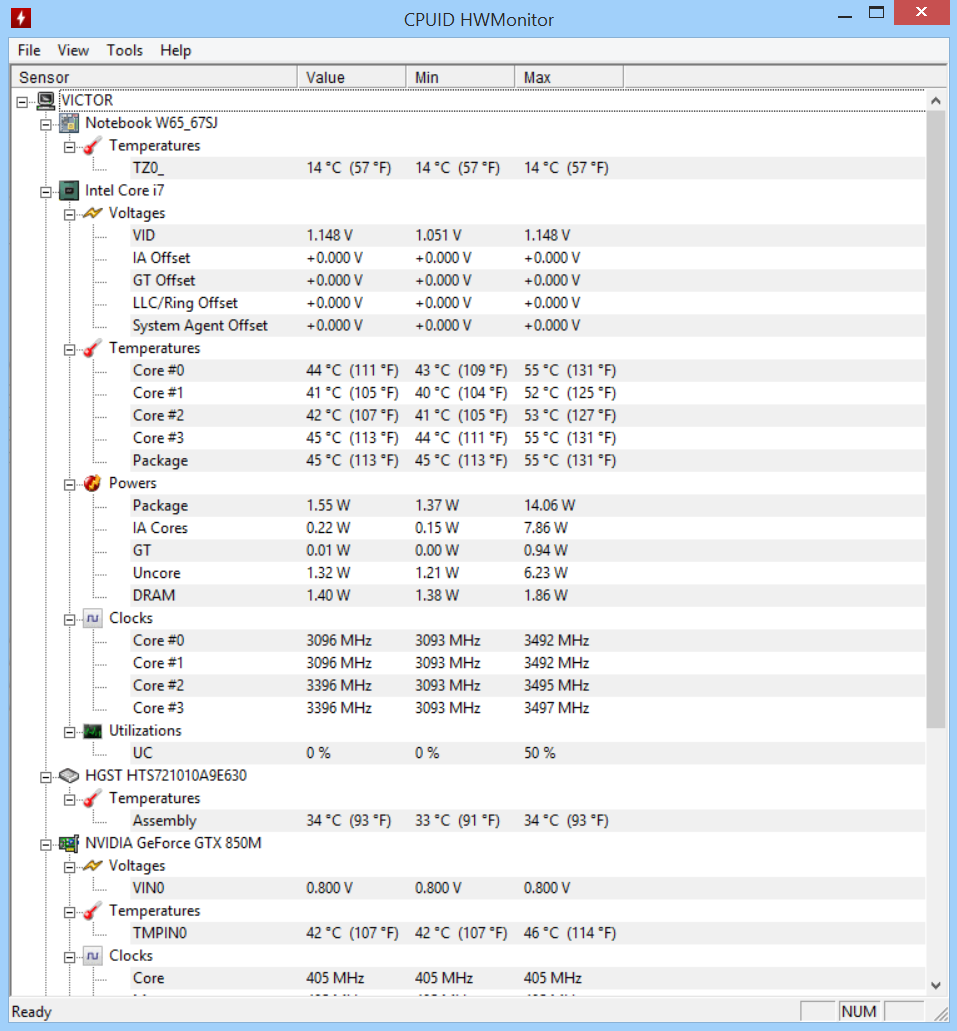The image size is (957, 1031).
Task: Select the Assembly temperature row
Action: point(527,821)
